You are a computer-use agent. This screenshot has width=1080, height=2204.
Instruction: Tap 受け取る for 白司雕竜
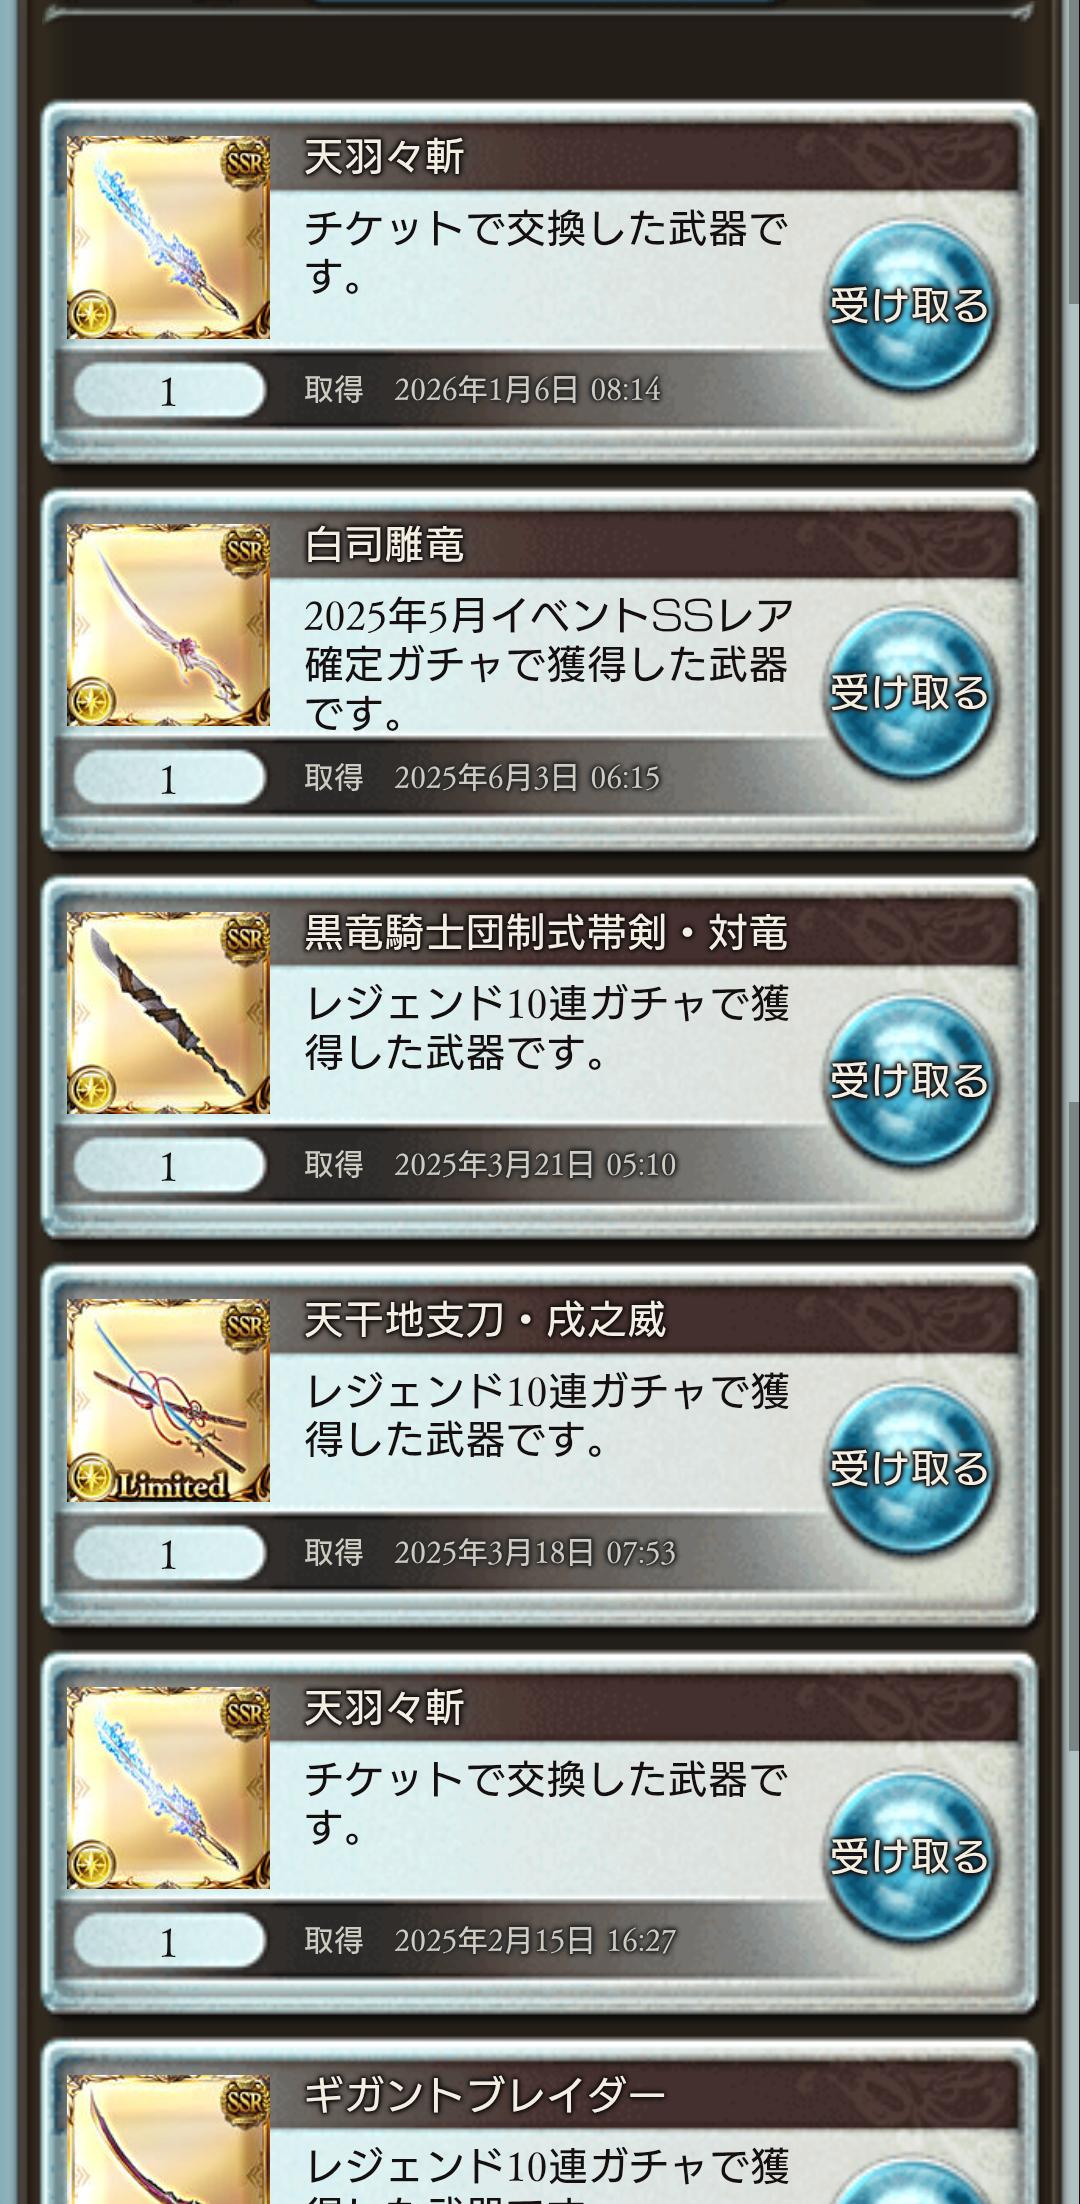point(910,693)
